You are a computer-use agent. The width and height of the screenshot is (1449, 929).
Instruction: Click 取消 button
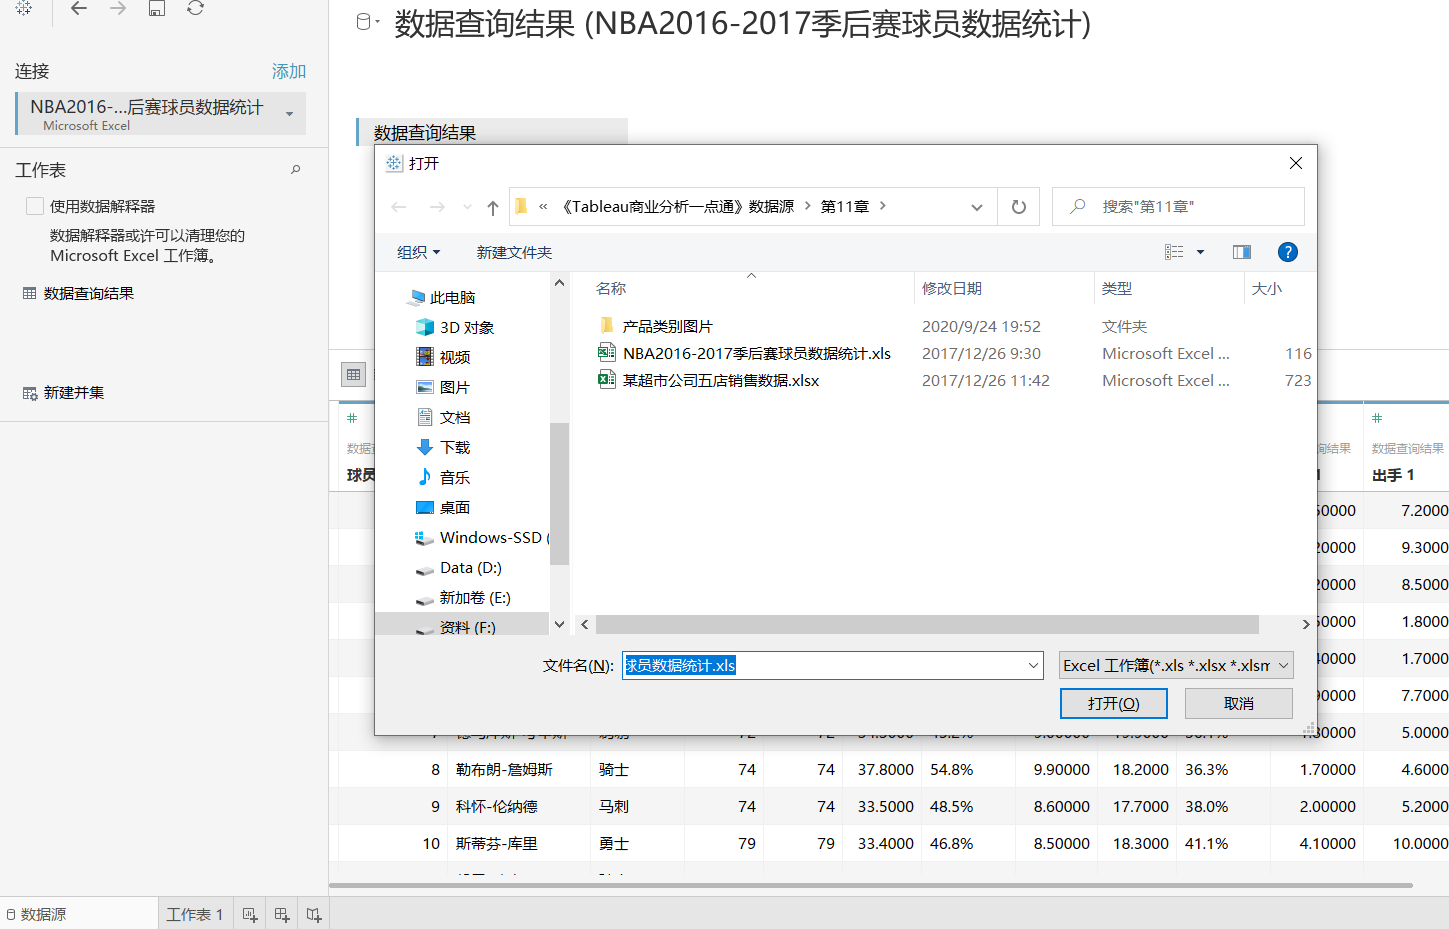pos(1239,703)
